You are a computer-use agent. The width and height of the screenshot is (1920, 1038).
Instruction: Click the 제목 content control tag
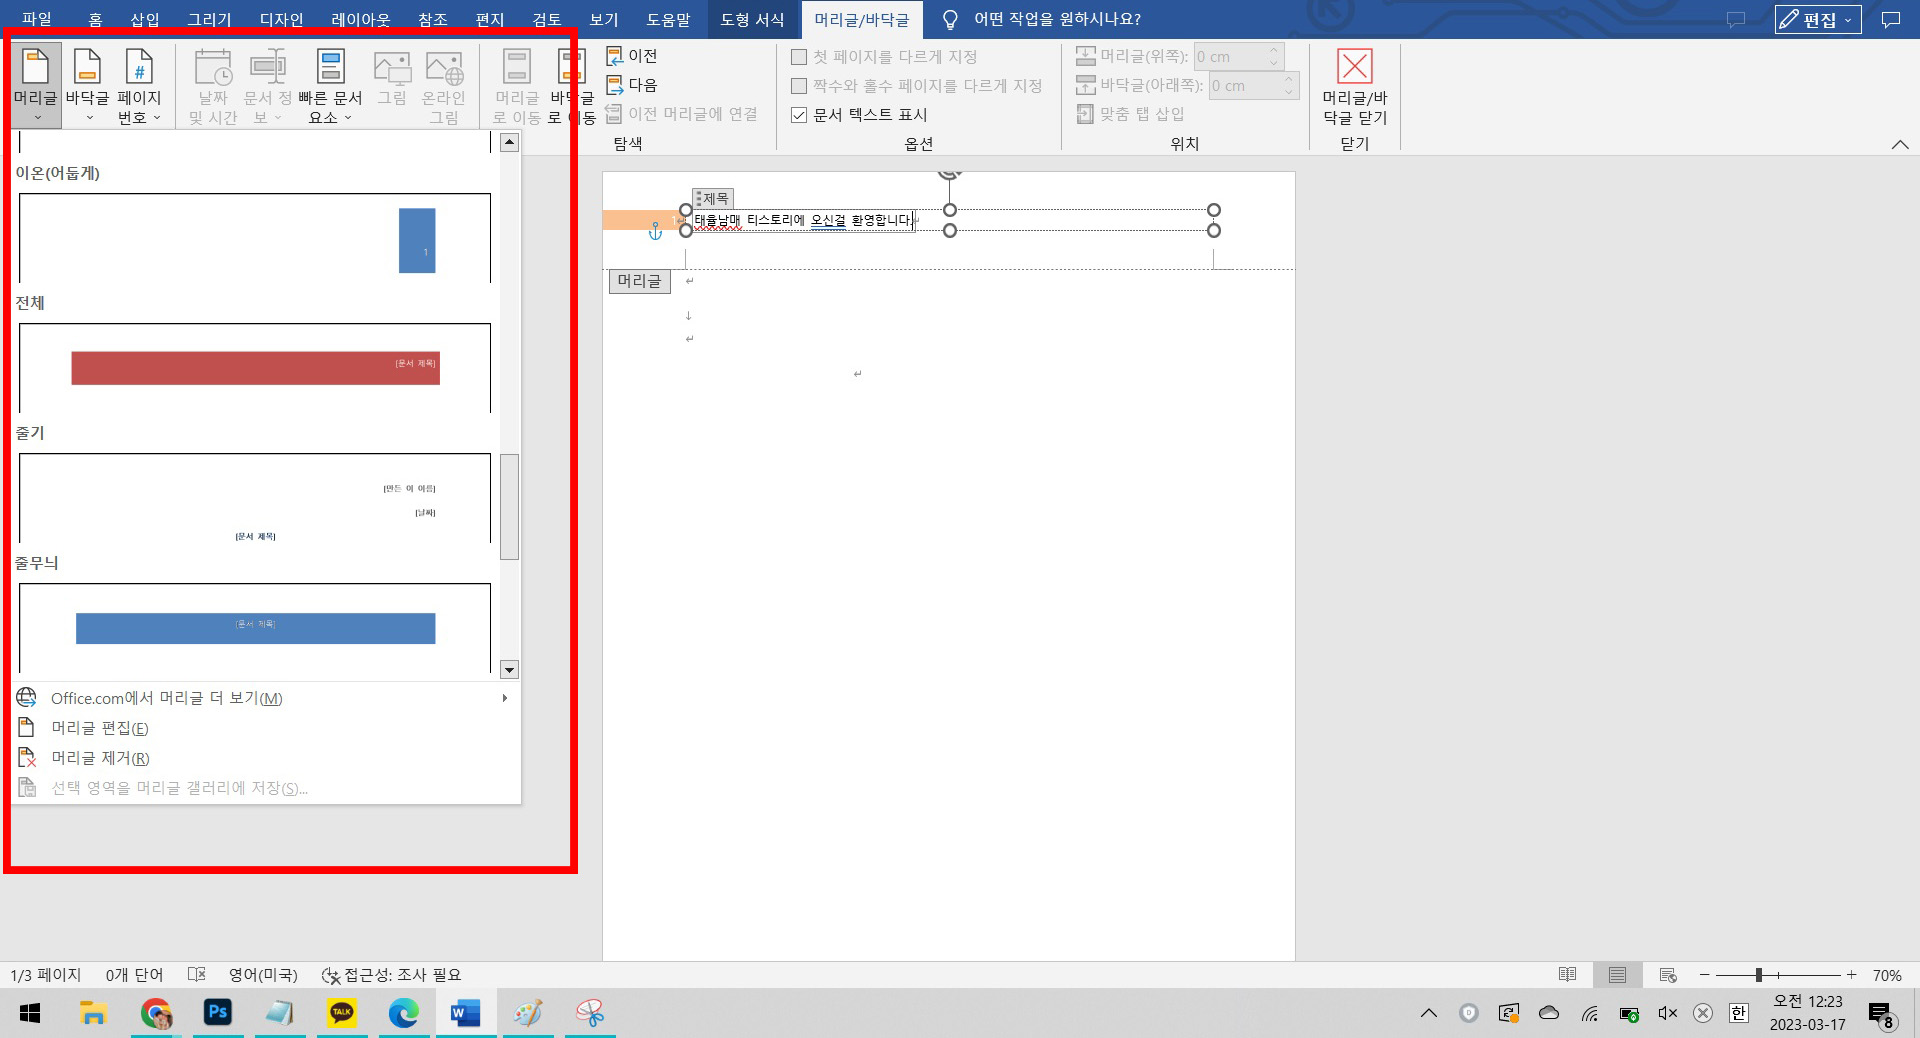(714, 199)
